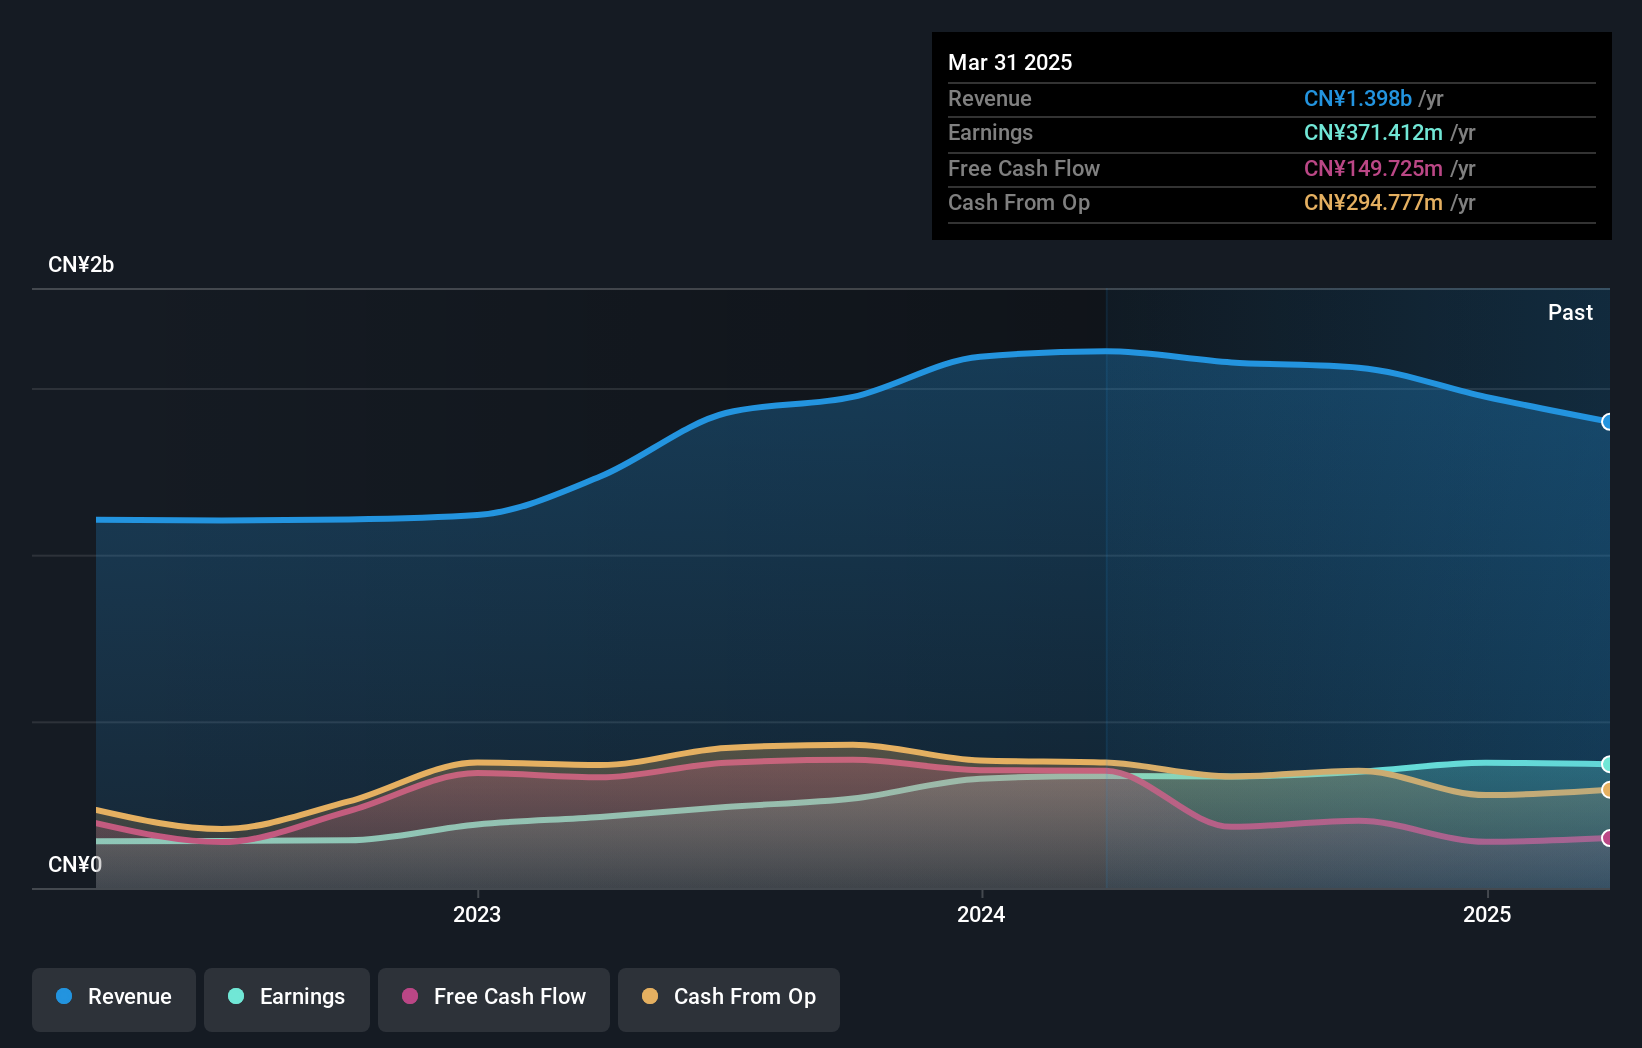Click the Mar 31 2025 tooltip date
Image resolution: width=1642 pixels, height=1048 pixels.
[x=1010, y=62]
